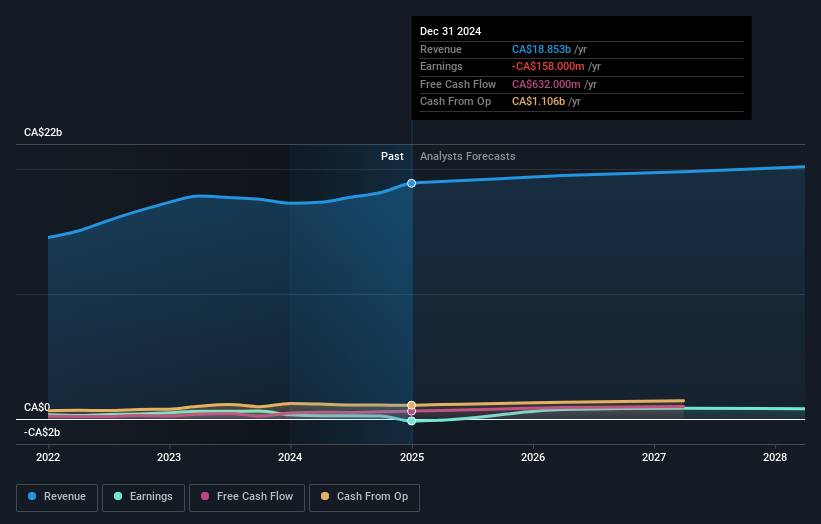Click the CA$632.000m free cash flow value
821x524 pixels.
tap(546, 84)
